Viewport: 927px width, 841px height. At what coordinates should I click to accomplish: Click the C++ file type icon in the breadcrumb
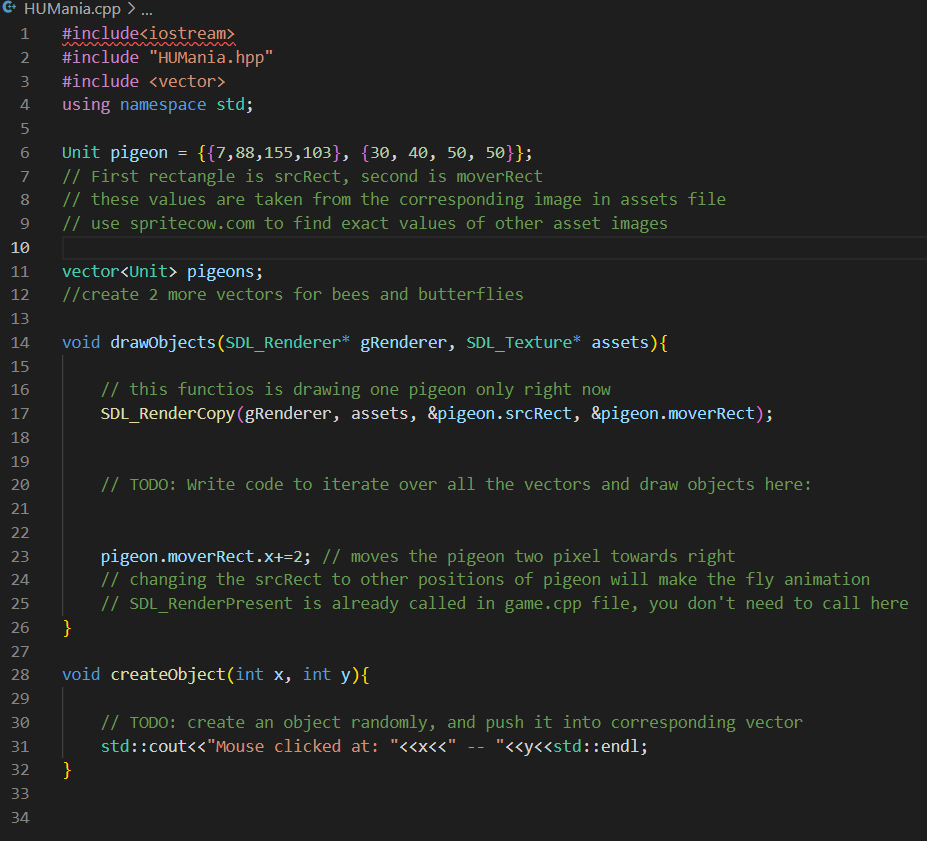coord(12,10)
